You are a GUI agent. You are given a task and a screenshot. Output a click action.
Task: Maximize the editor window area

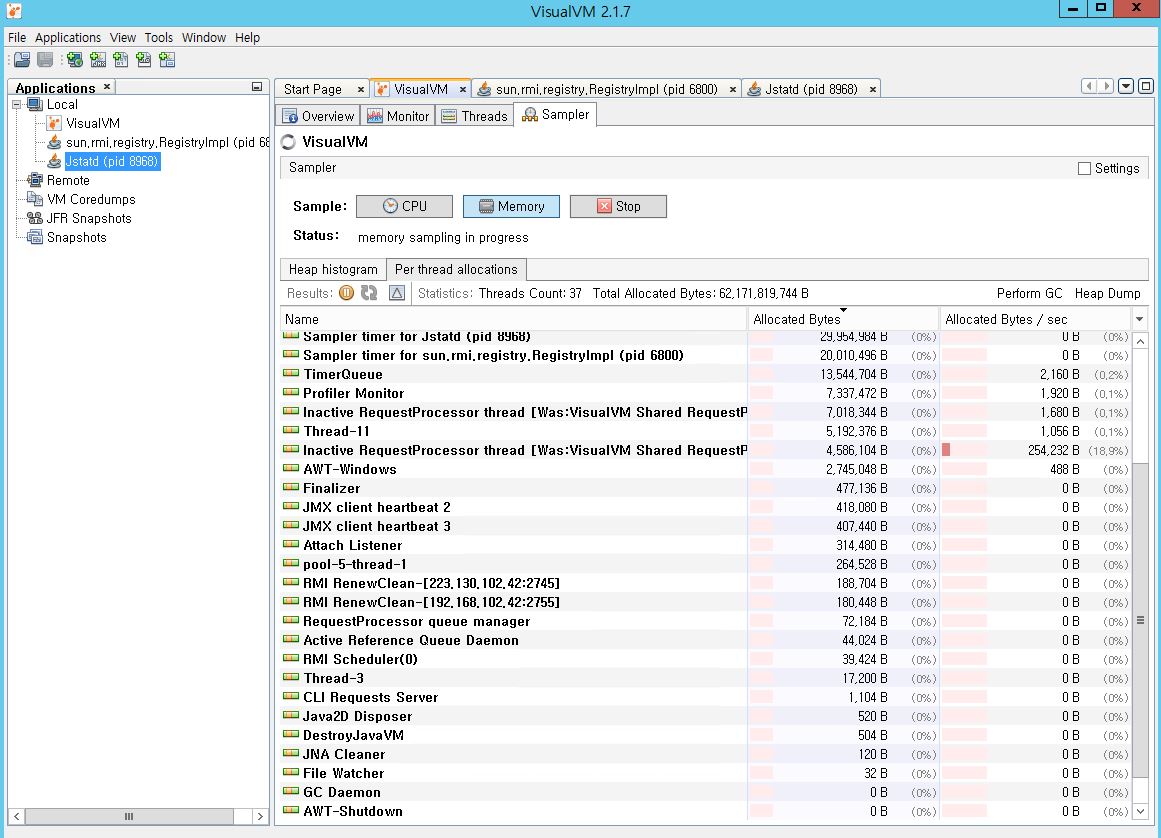[x=1145, y=87]
